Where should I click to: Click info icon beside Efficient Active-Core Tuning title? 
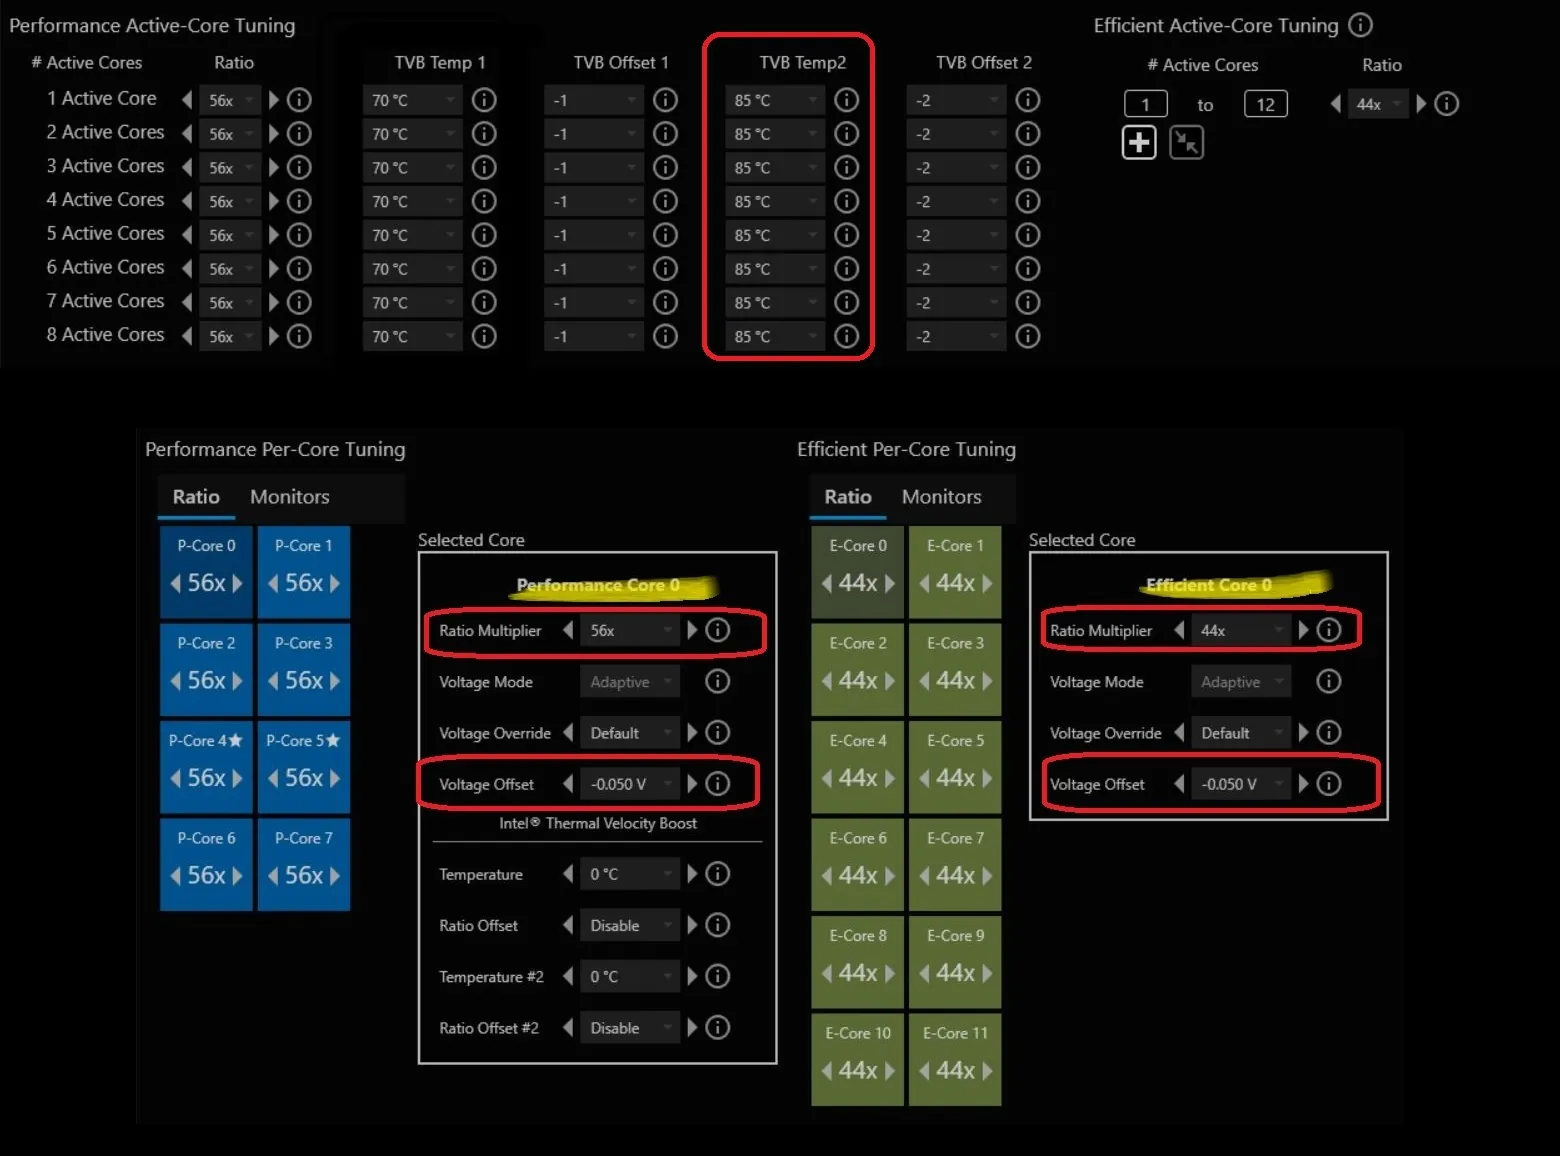(x=1360, y=25)
